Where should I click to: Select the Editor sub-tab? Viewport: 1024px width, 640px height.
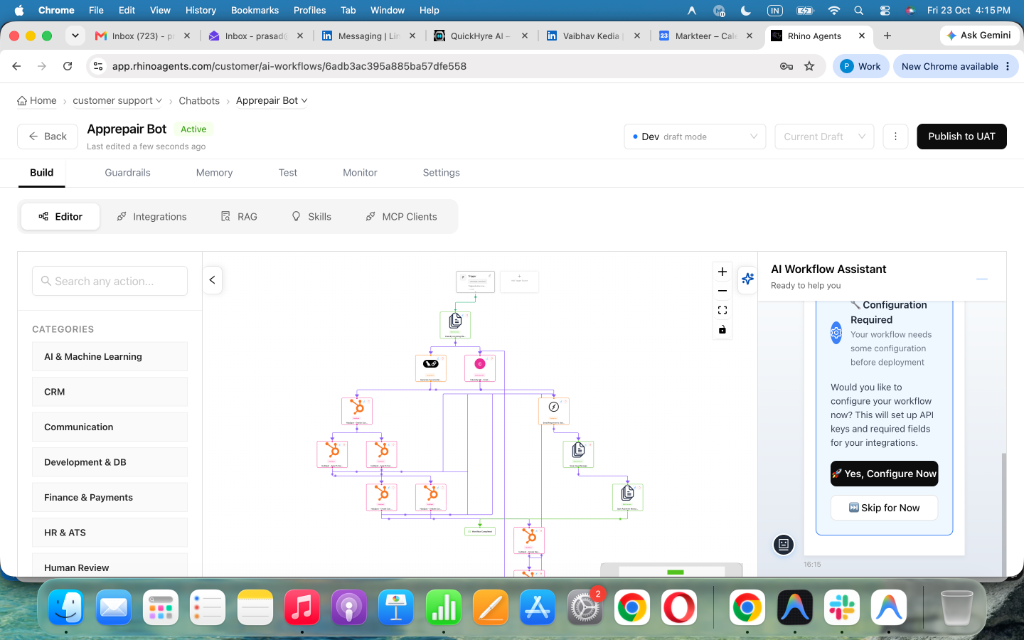[x=60, y=217]
